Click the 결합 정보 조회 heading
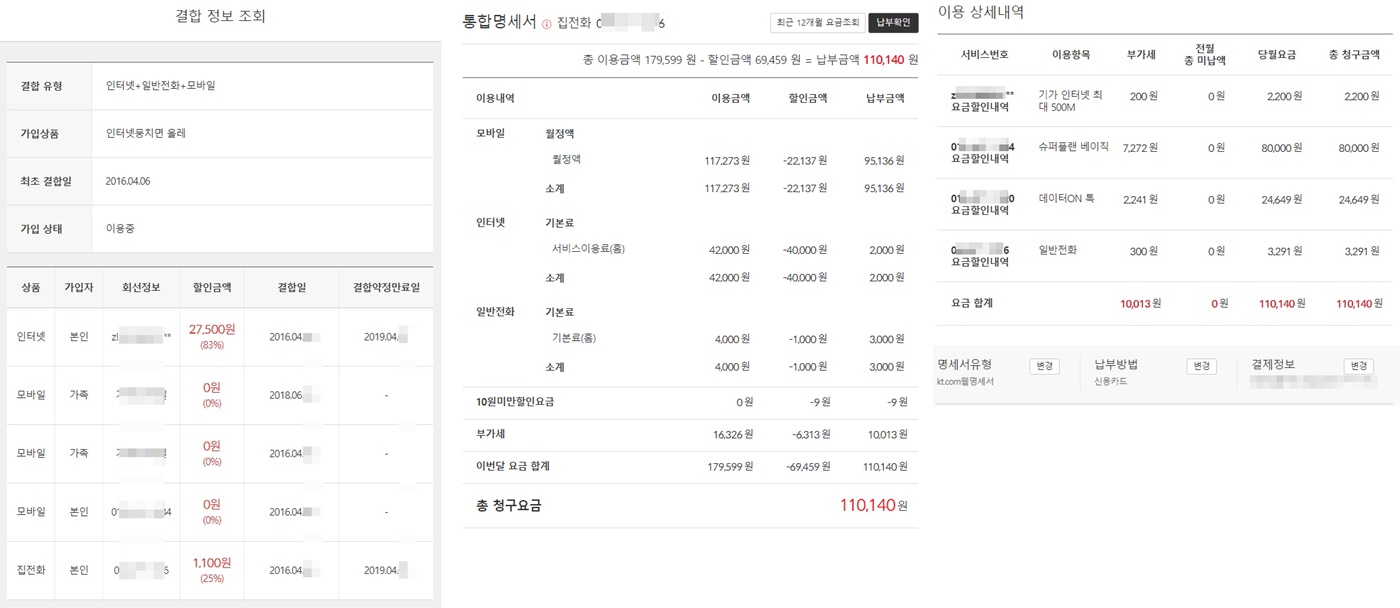This screenshot has width=1400, height=608. 219,17
